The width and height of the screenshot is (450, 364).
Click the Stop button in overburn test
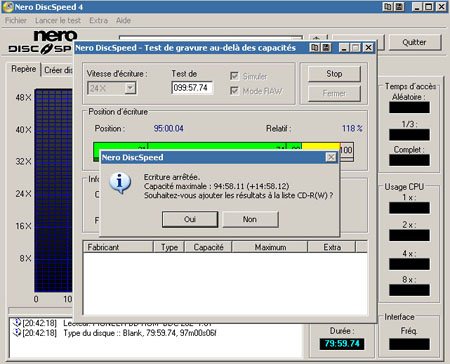334,74
